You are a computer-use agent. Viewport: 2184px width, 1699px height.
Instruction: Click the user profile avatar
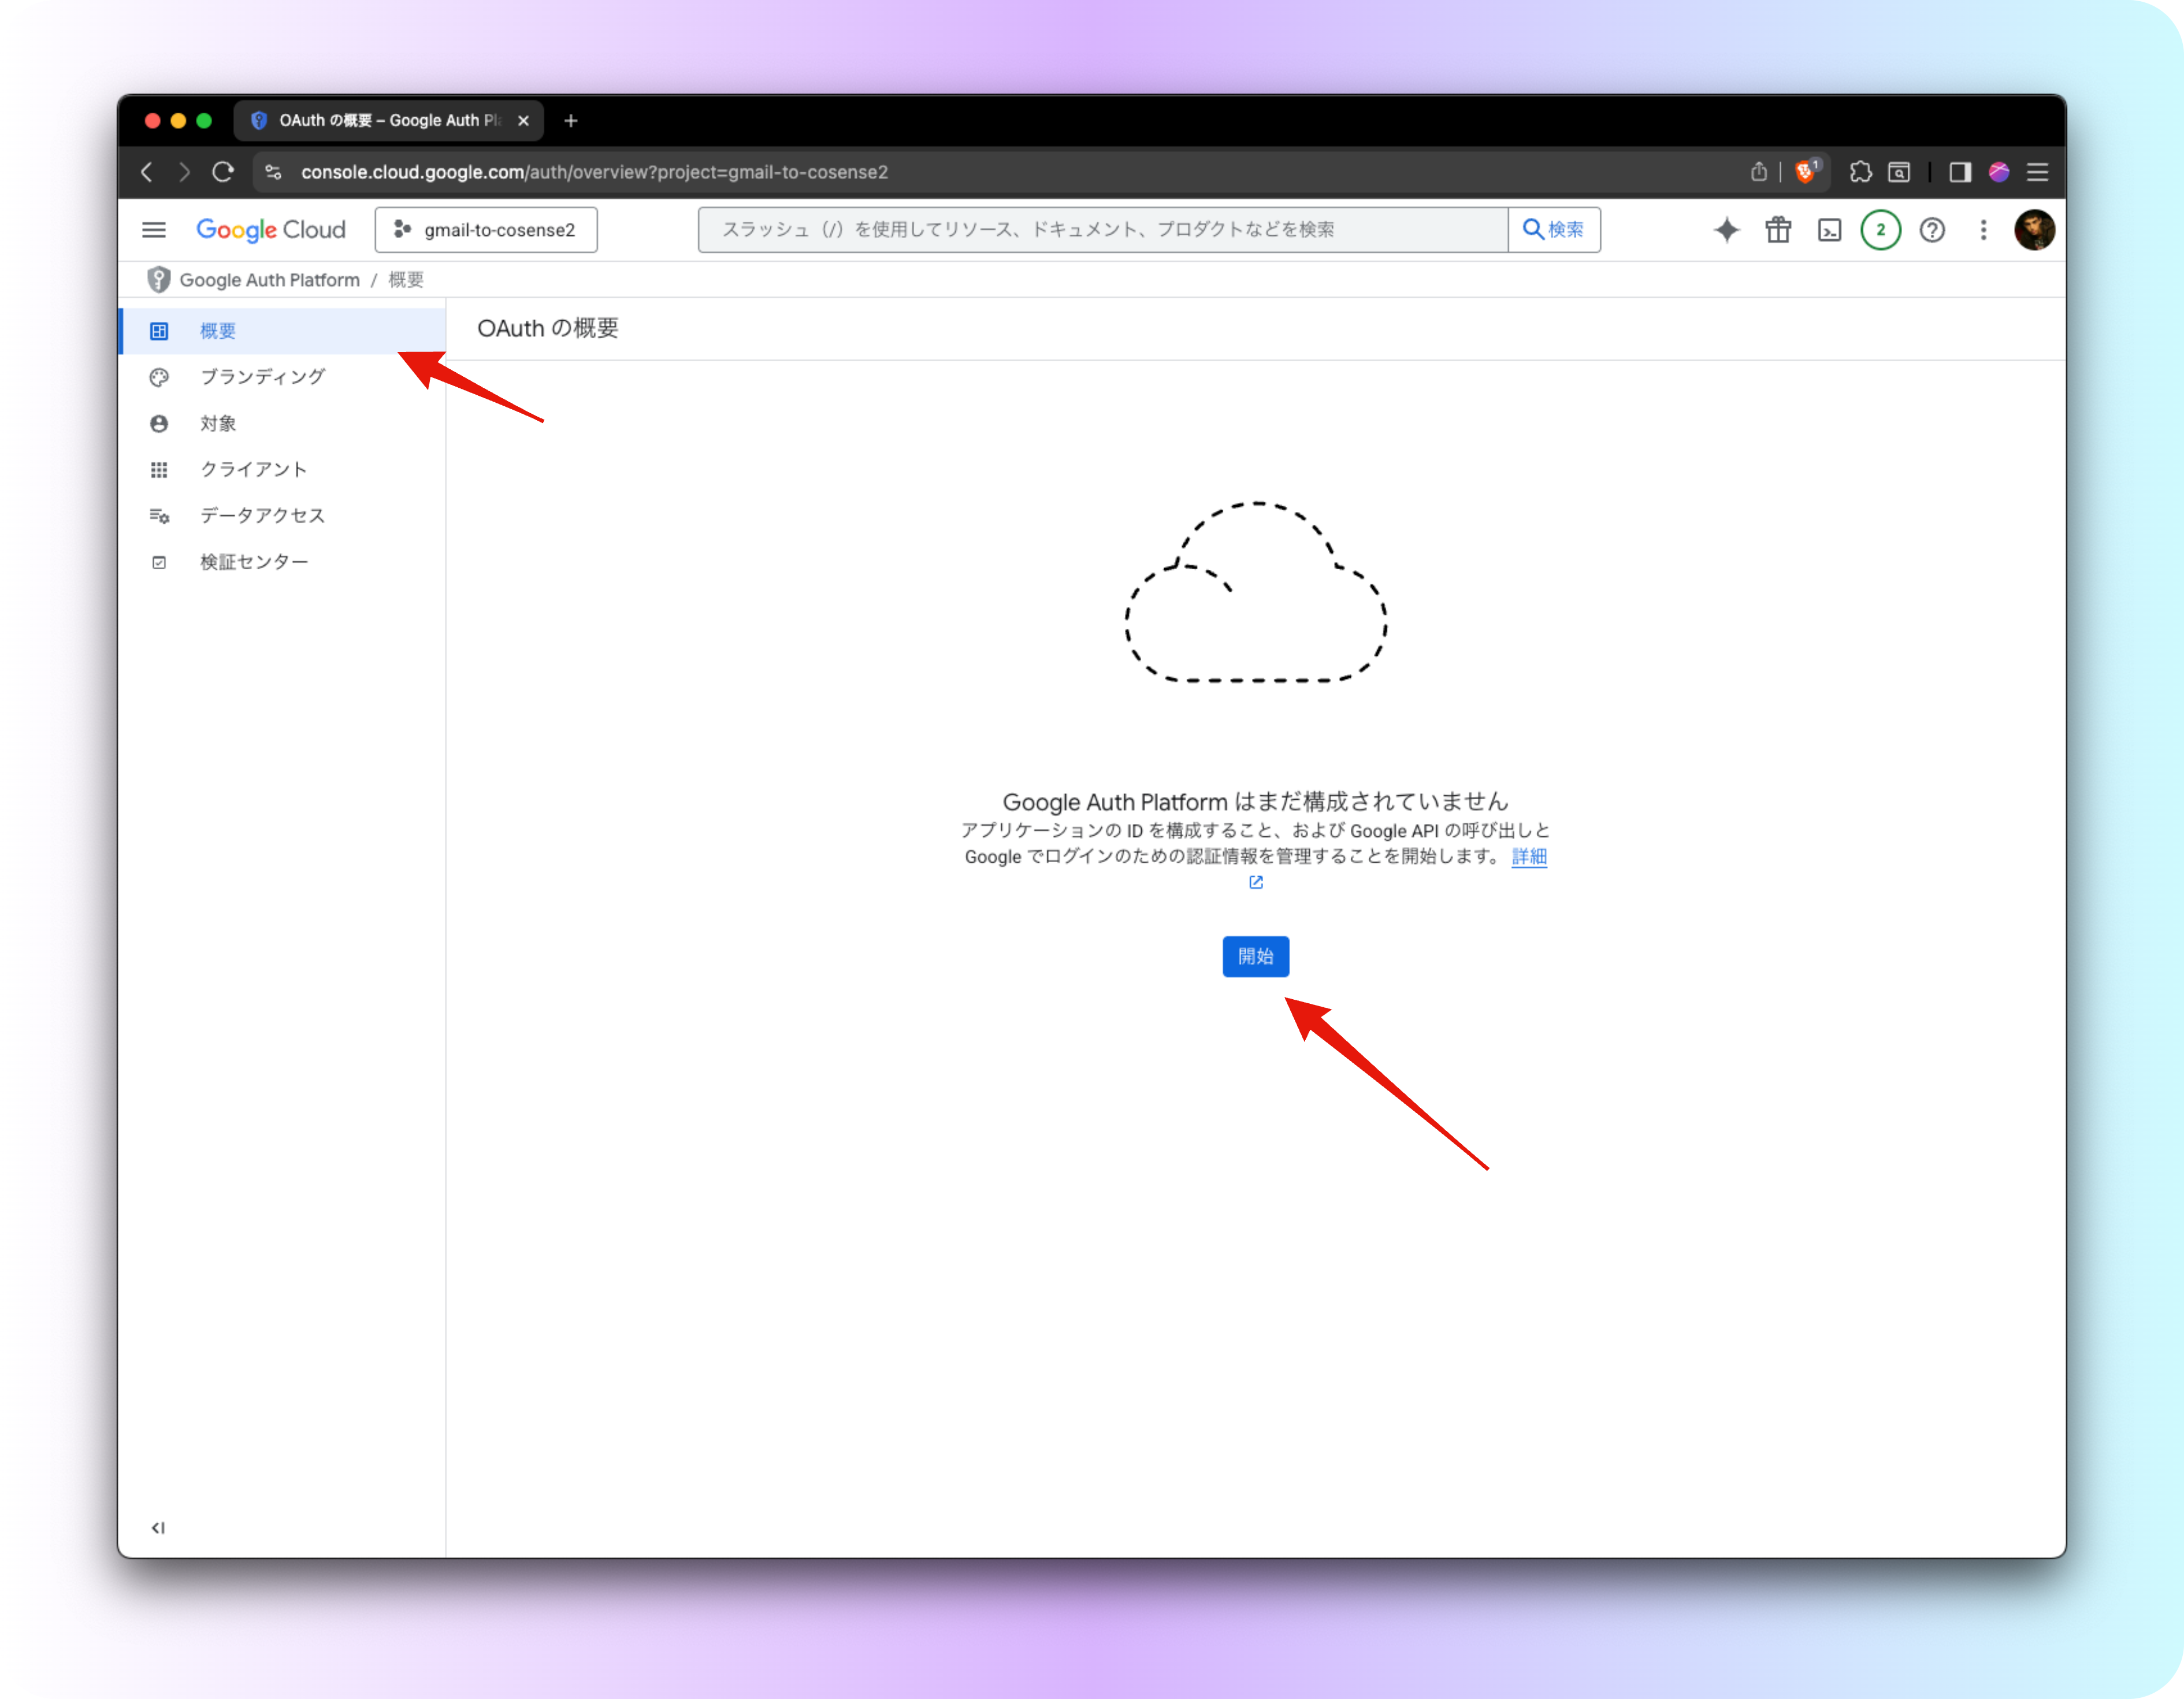click(2034, 230)
